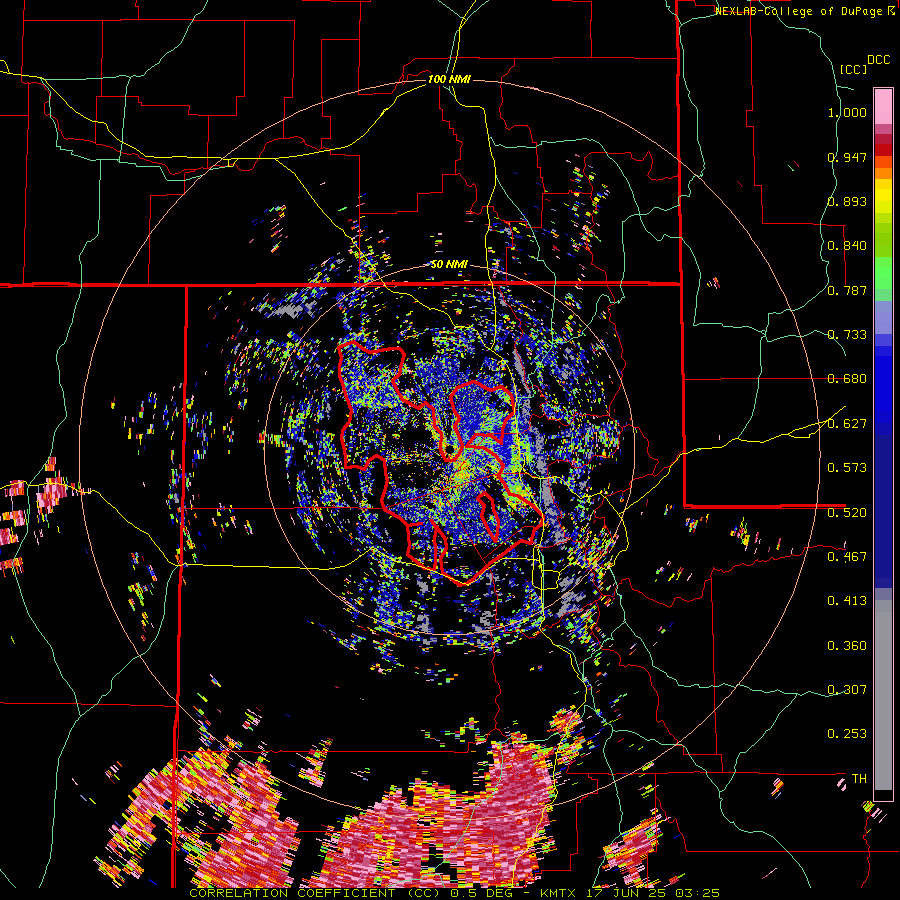The height and width of the screenshot is (900, 900).
Task: Click the 0.253 legend value
Action: tap(847, 734)
